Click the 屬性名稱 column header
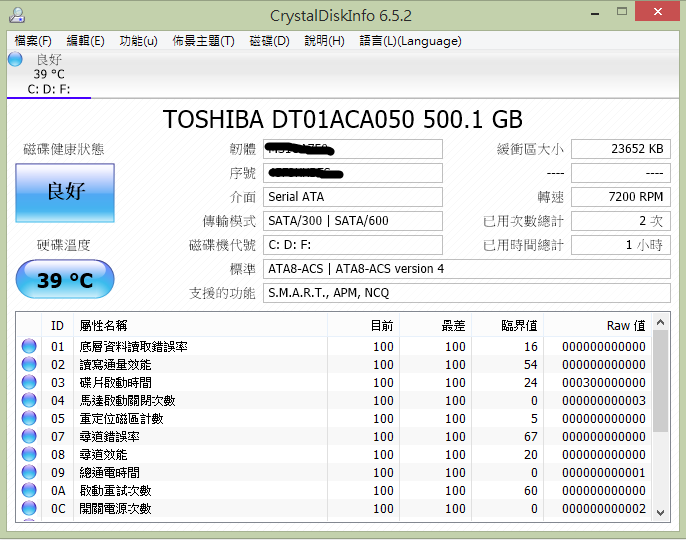The width and height of the screenshot is (686, 540). pyautogui.click(x=200, y=326)
